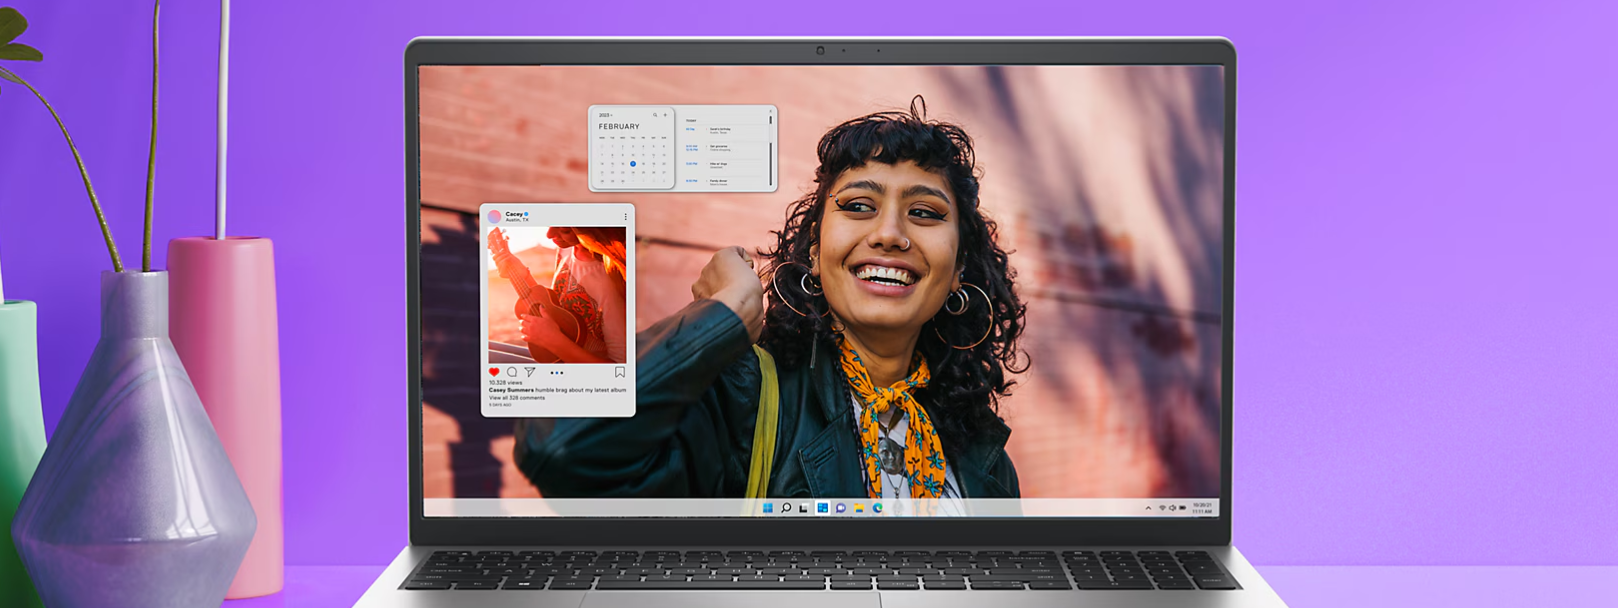This screenshot has height=608, width=1618.
Task: Launch Microsoft Edge from taskbar
Action: tap(877, 508)
